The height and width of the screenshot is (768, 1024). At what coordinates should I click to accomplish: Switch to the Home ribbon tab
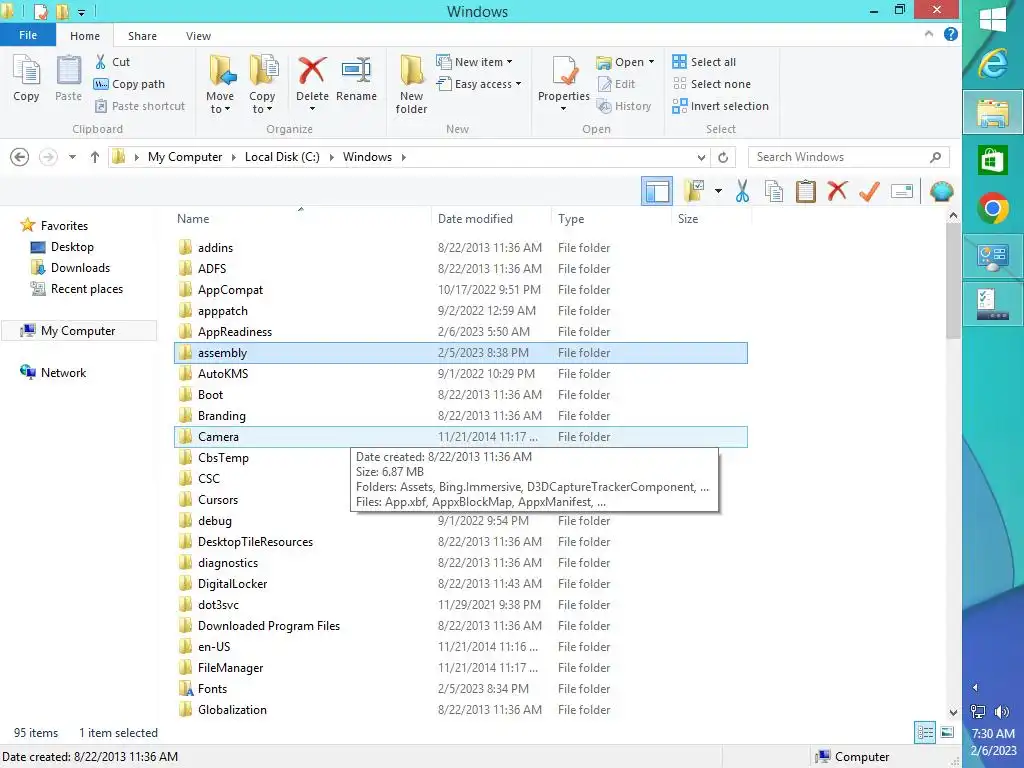point(85,36)
